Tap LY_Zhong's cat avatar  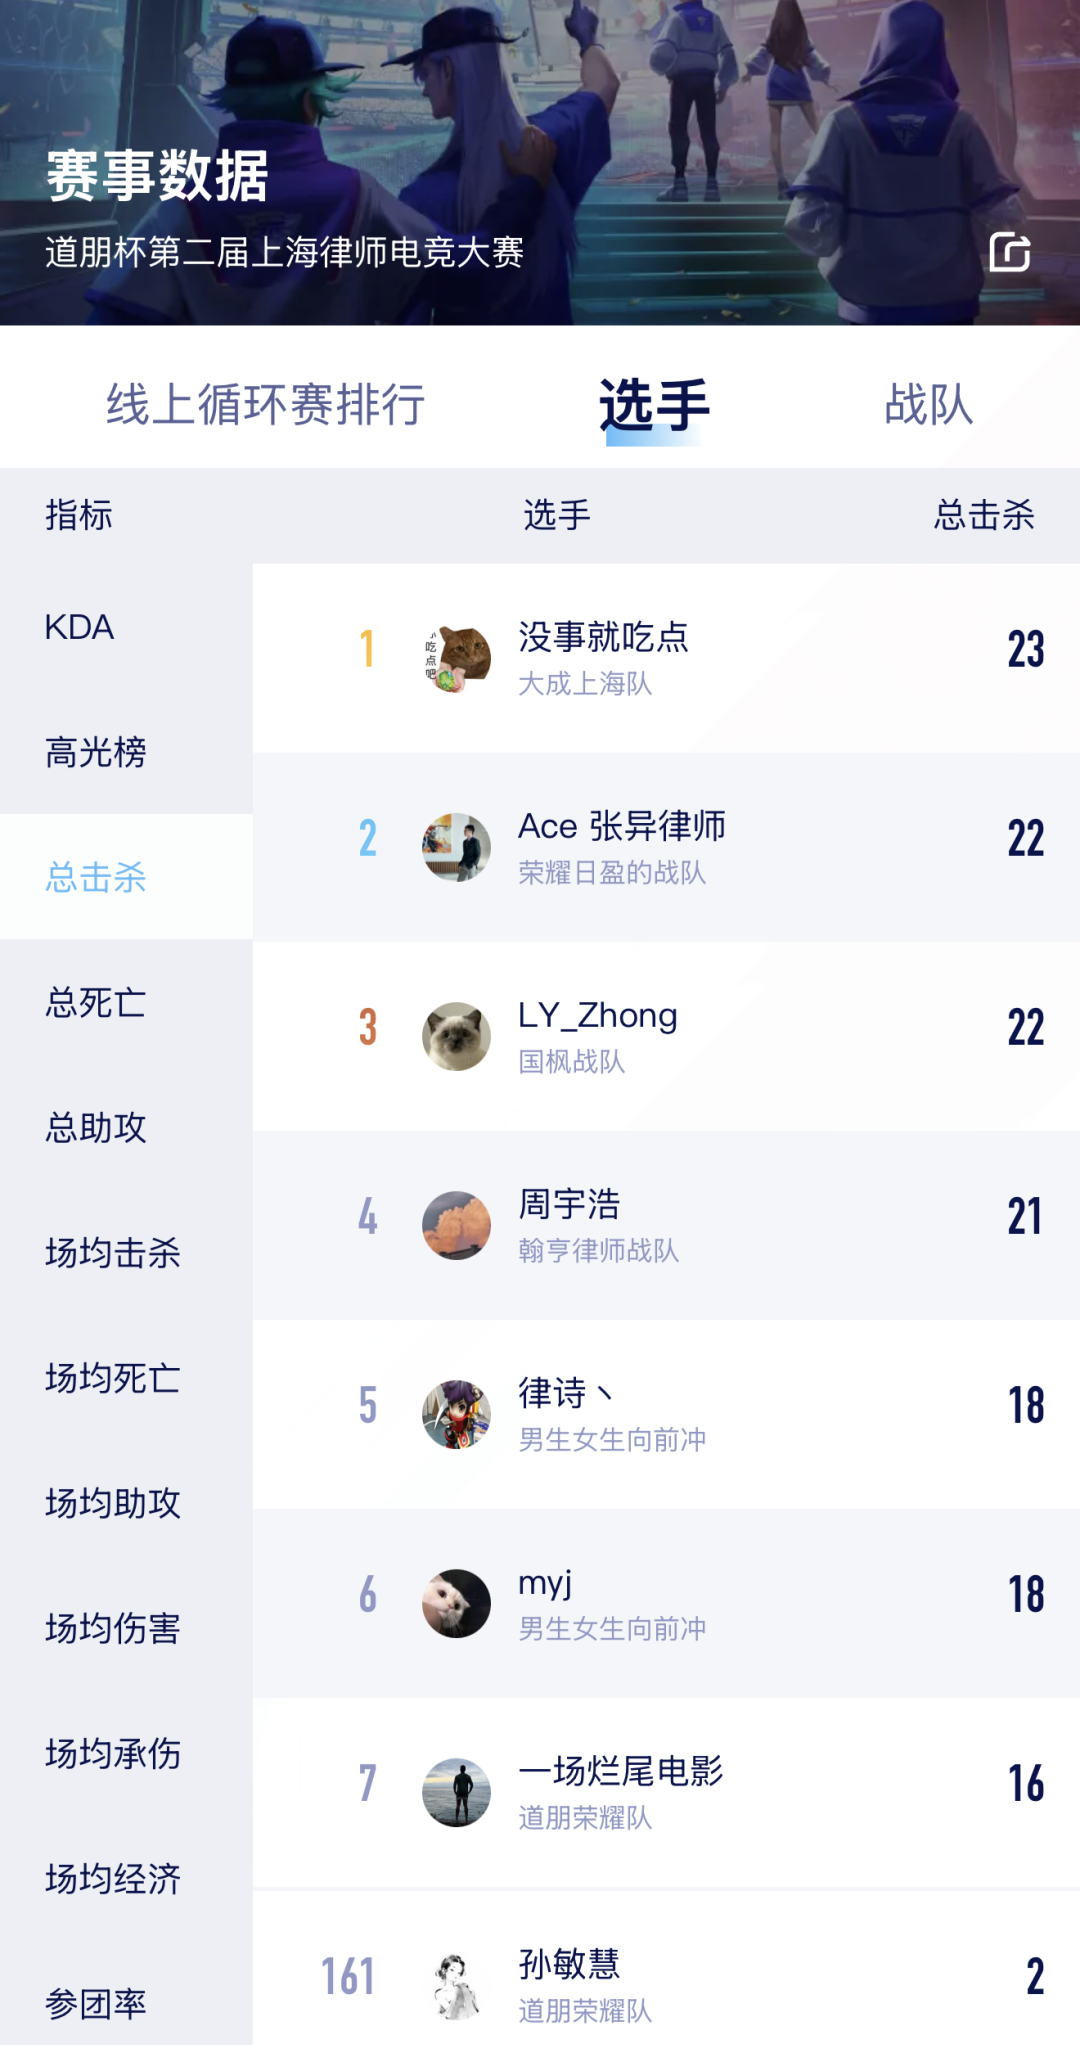click(x=457, y=1036)
